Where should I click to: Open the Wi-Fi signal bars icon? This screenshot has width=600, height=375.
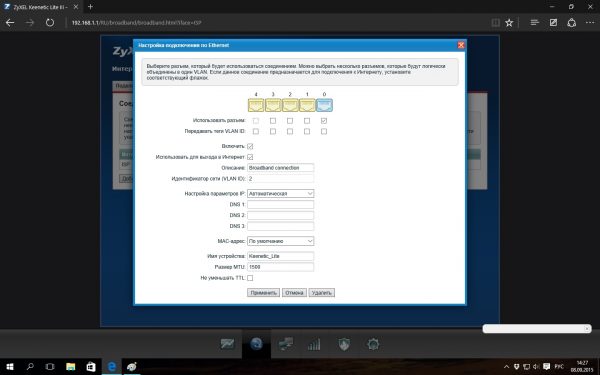click(x=314, y=344)
